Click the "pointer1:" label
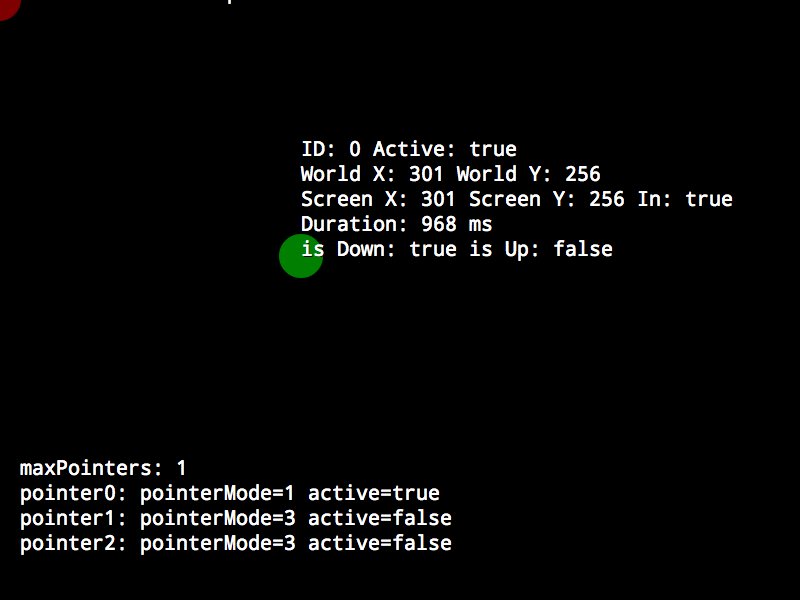Image resolution: width=800 pixels, height=600 pixels. point(73,518)
